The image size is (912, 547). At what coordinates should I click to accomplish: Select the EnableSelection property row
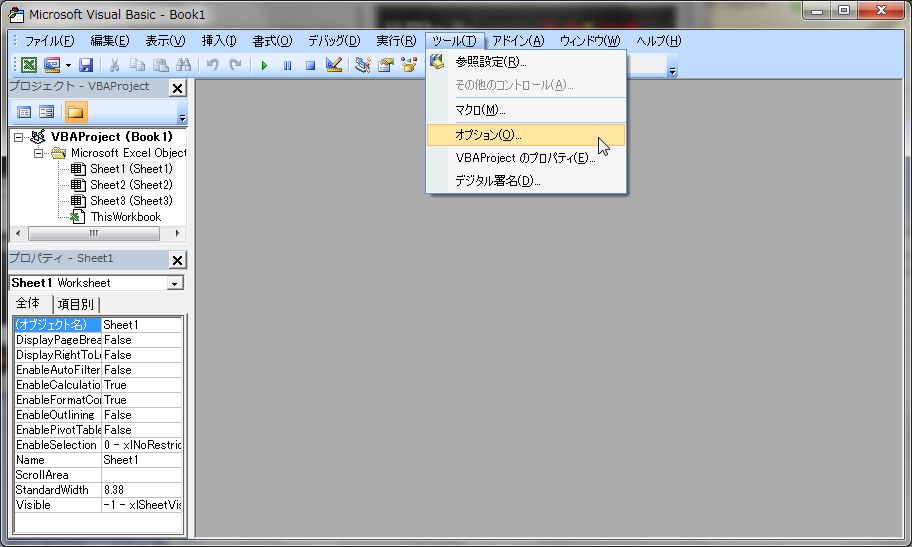[98, 445]
